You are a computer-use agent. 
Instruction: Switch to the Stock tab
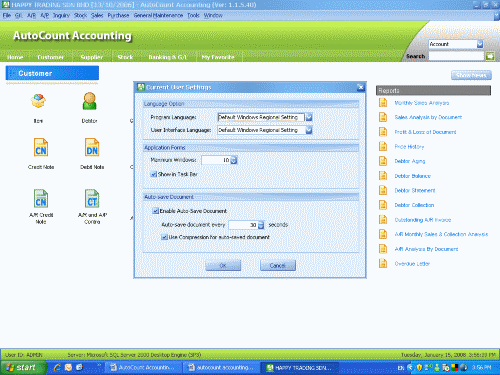coord(125,57)
